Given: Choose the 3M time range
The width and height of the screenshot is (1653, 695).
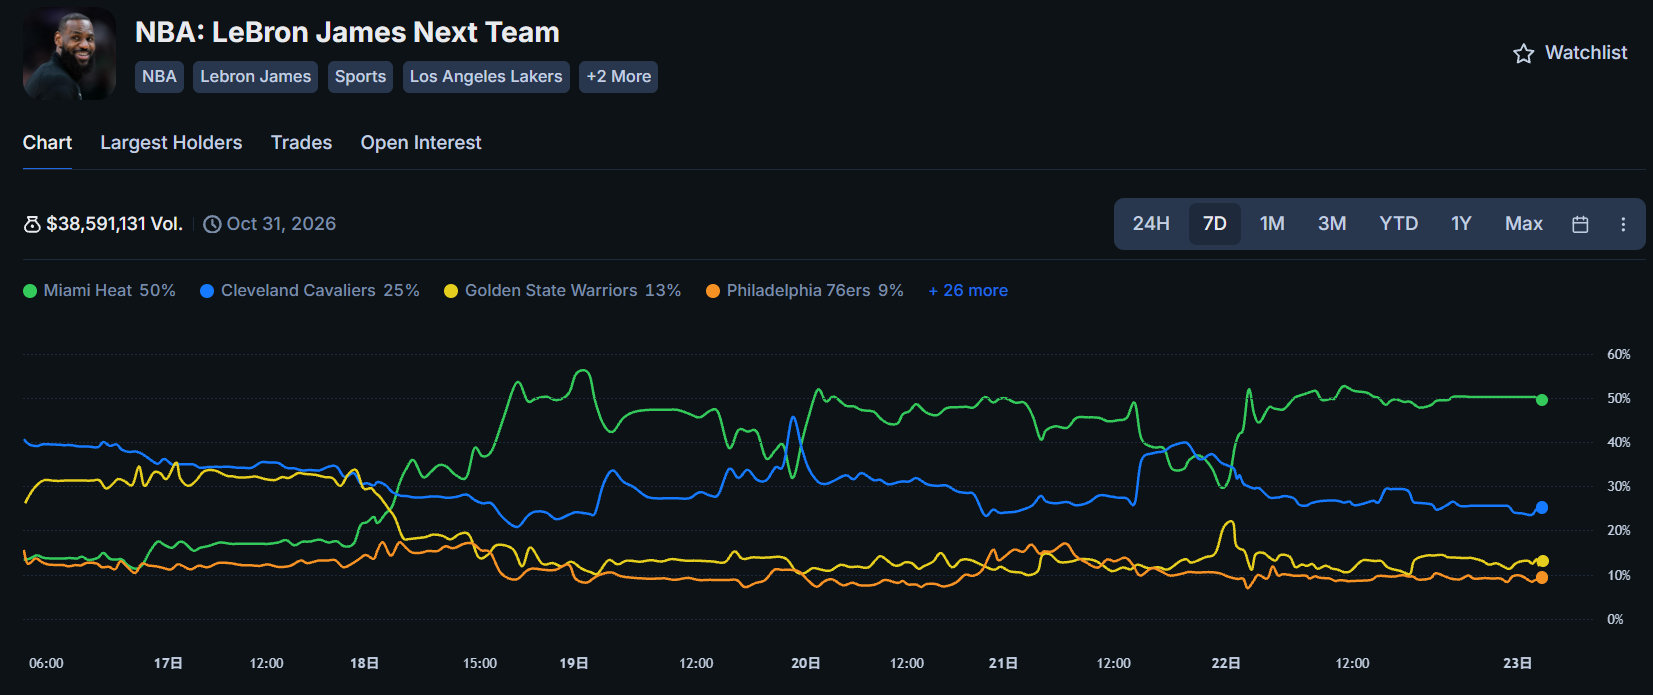Looking at the screenshot, I should (1332, 224).
